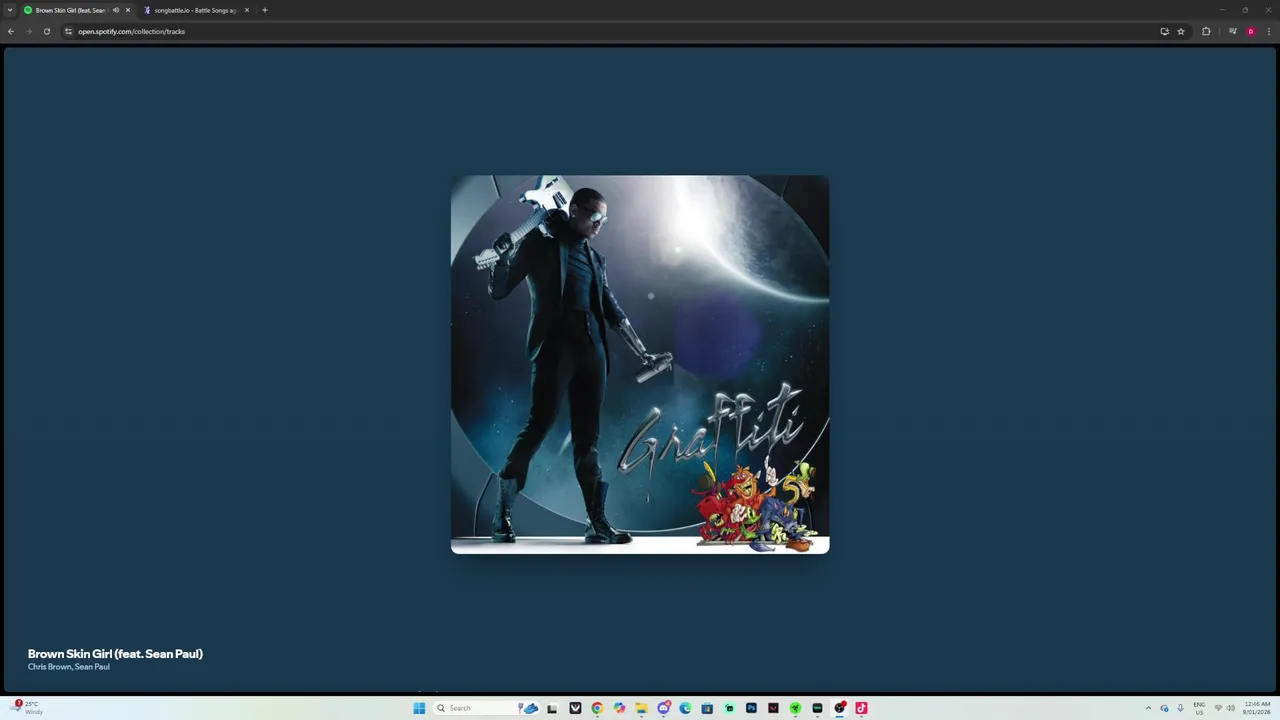This screenshot has height=720, width=1280.
Task: Open the Windows Start menu
Action: click(x=419, y=708)
